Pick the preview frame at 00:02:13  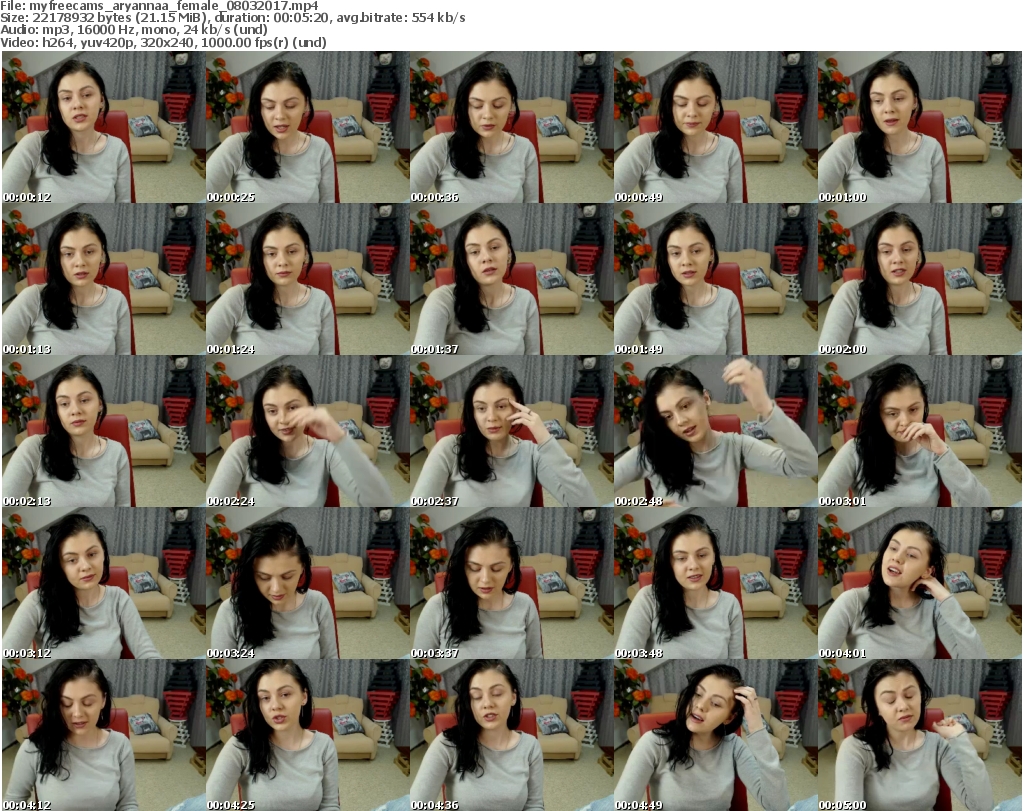pyautogui.click(x=103, y=432)
